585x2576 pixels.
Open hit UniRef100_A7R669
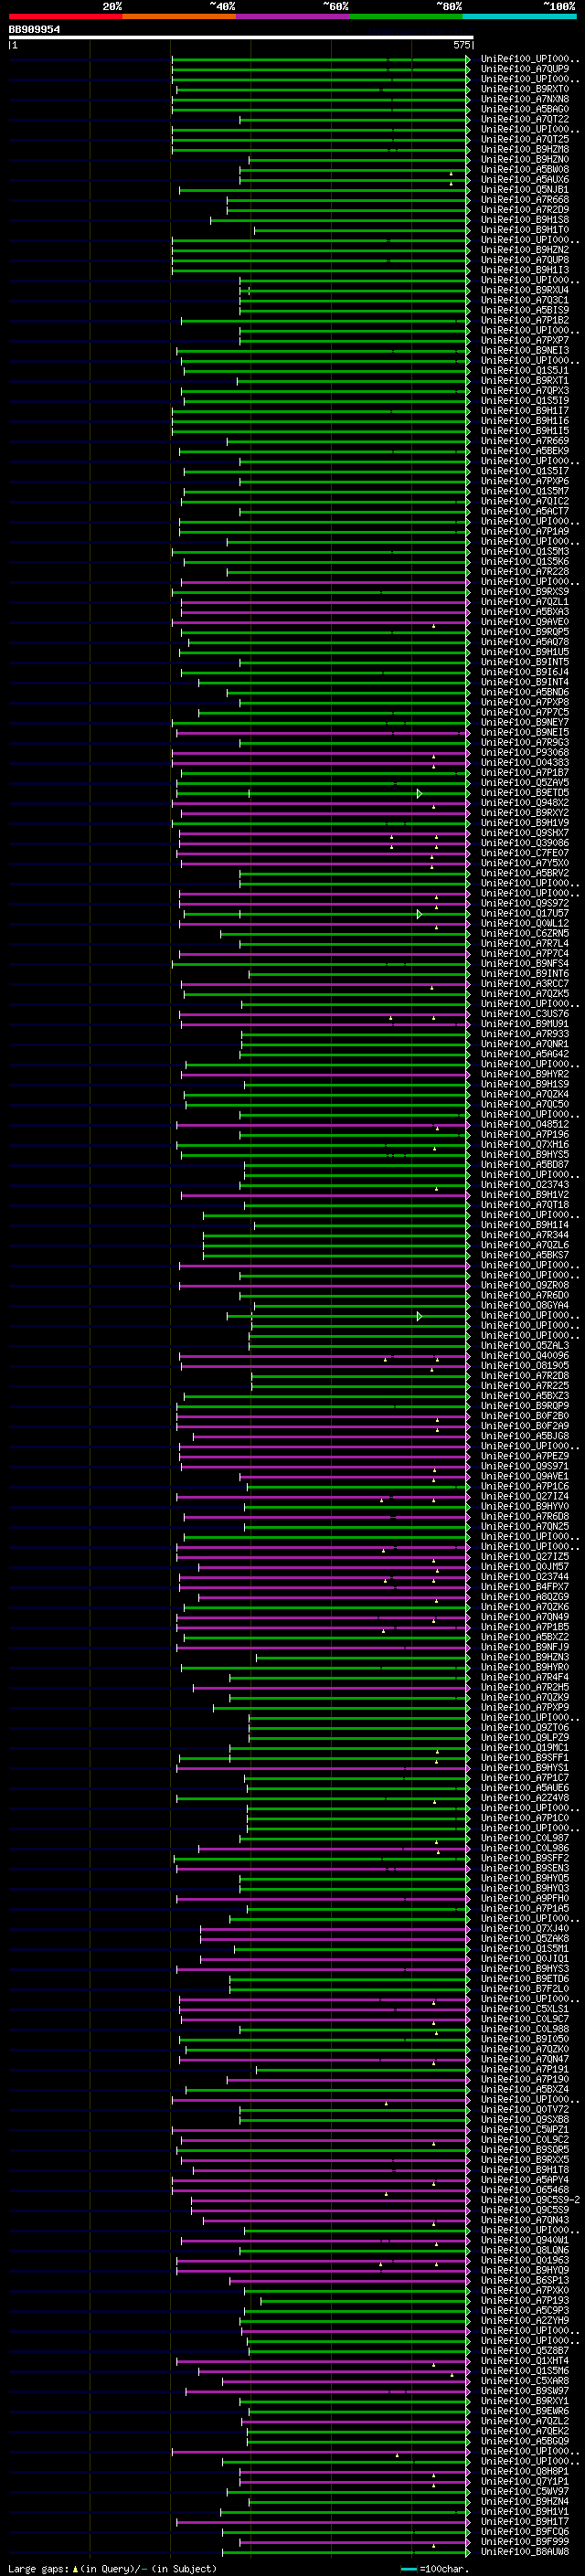pyautogui.click(x=525, y=441)
